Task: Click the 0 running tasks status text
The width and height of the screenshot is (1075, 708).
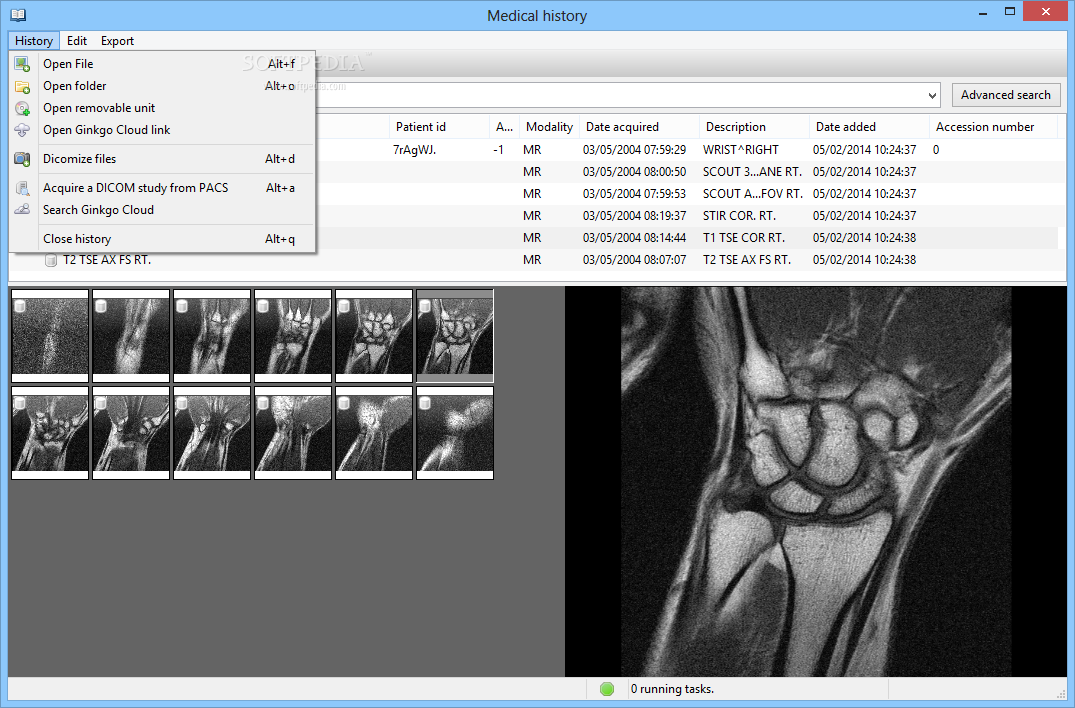Action: pyautogui.click(x=672, y=689)
